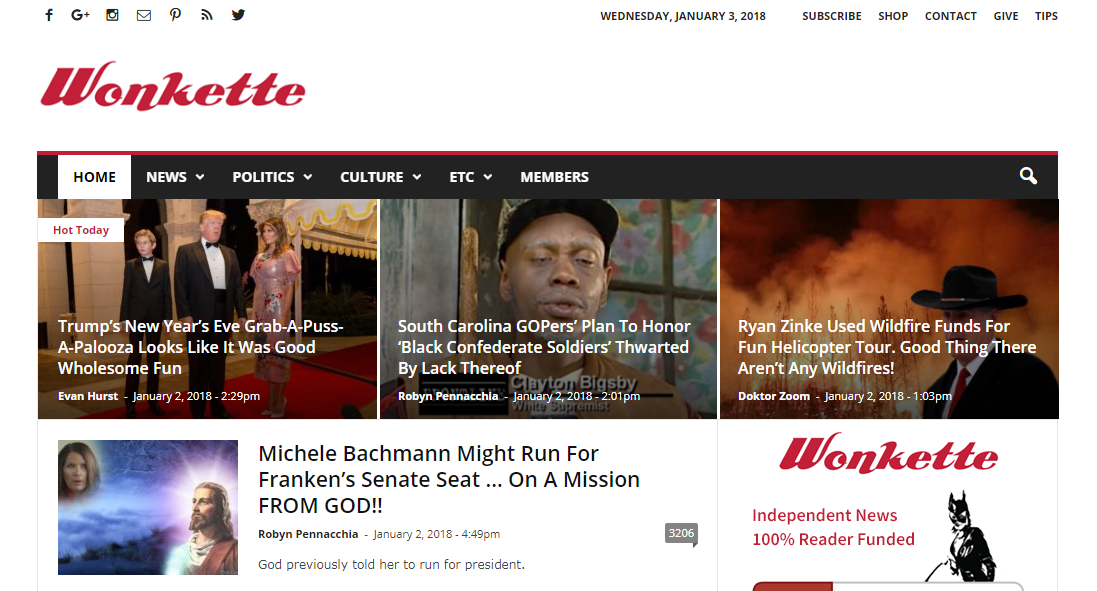Click the January 2, 2018 - 2:01pm timestamp

pos(576,396)
